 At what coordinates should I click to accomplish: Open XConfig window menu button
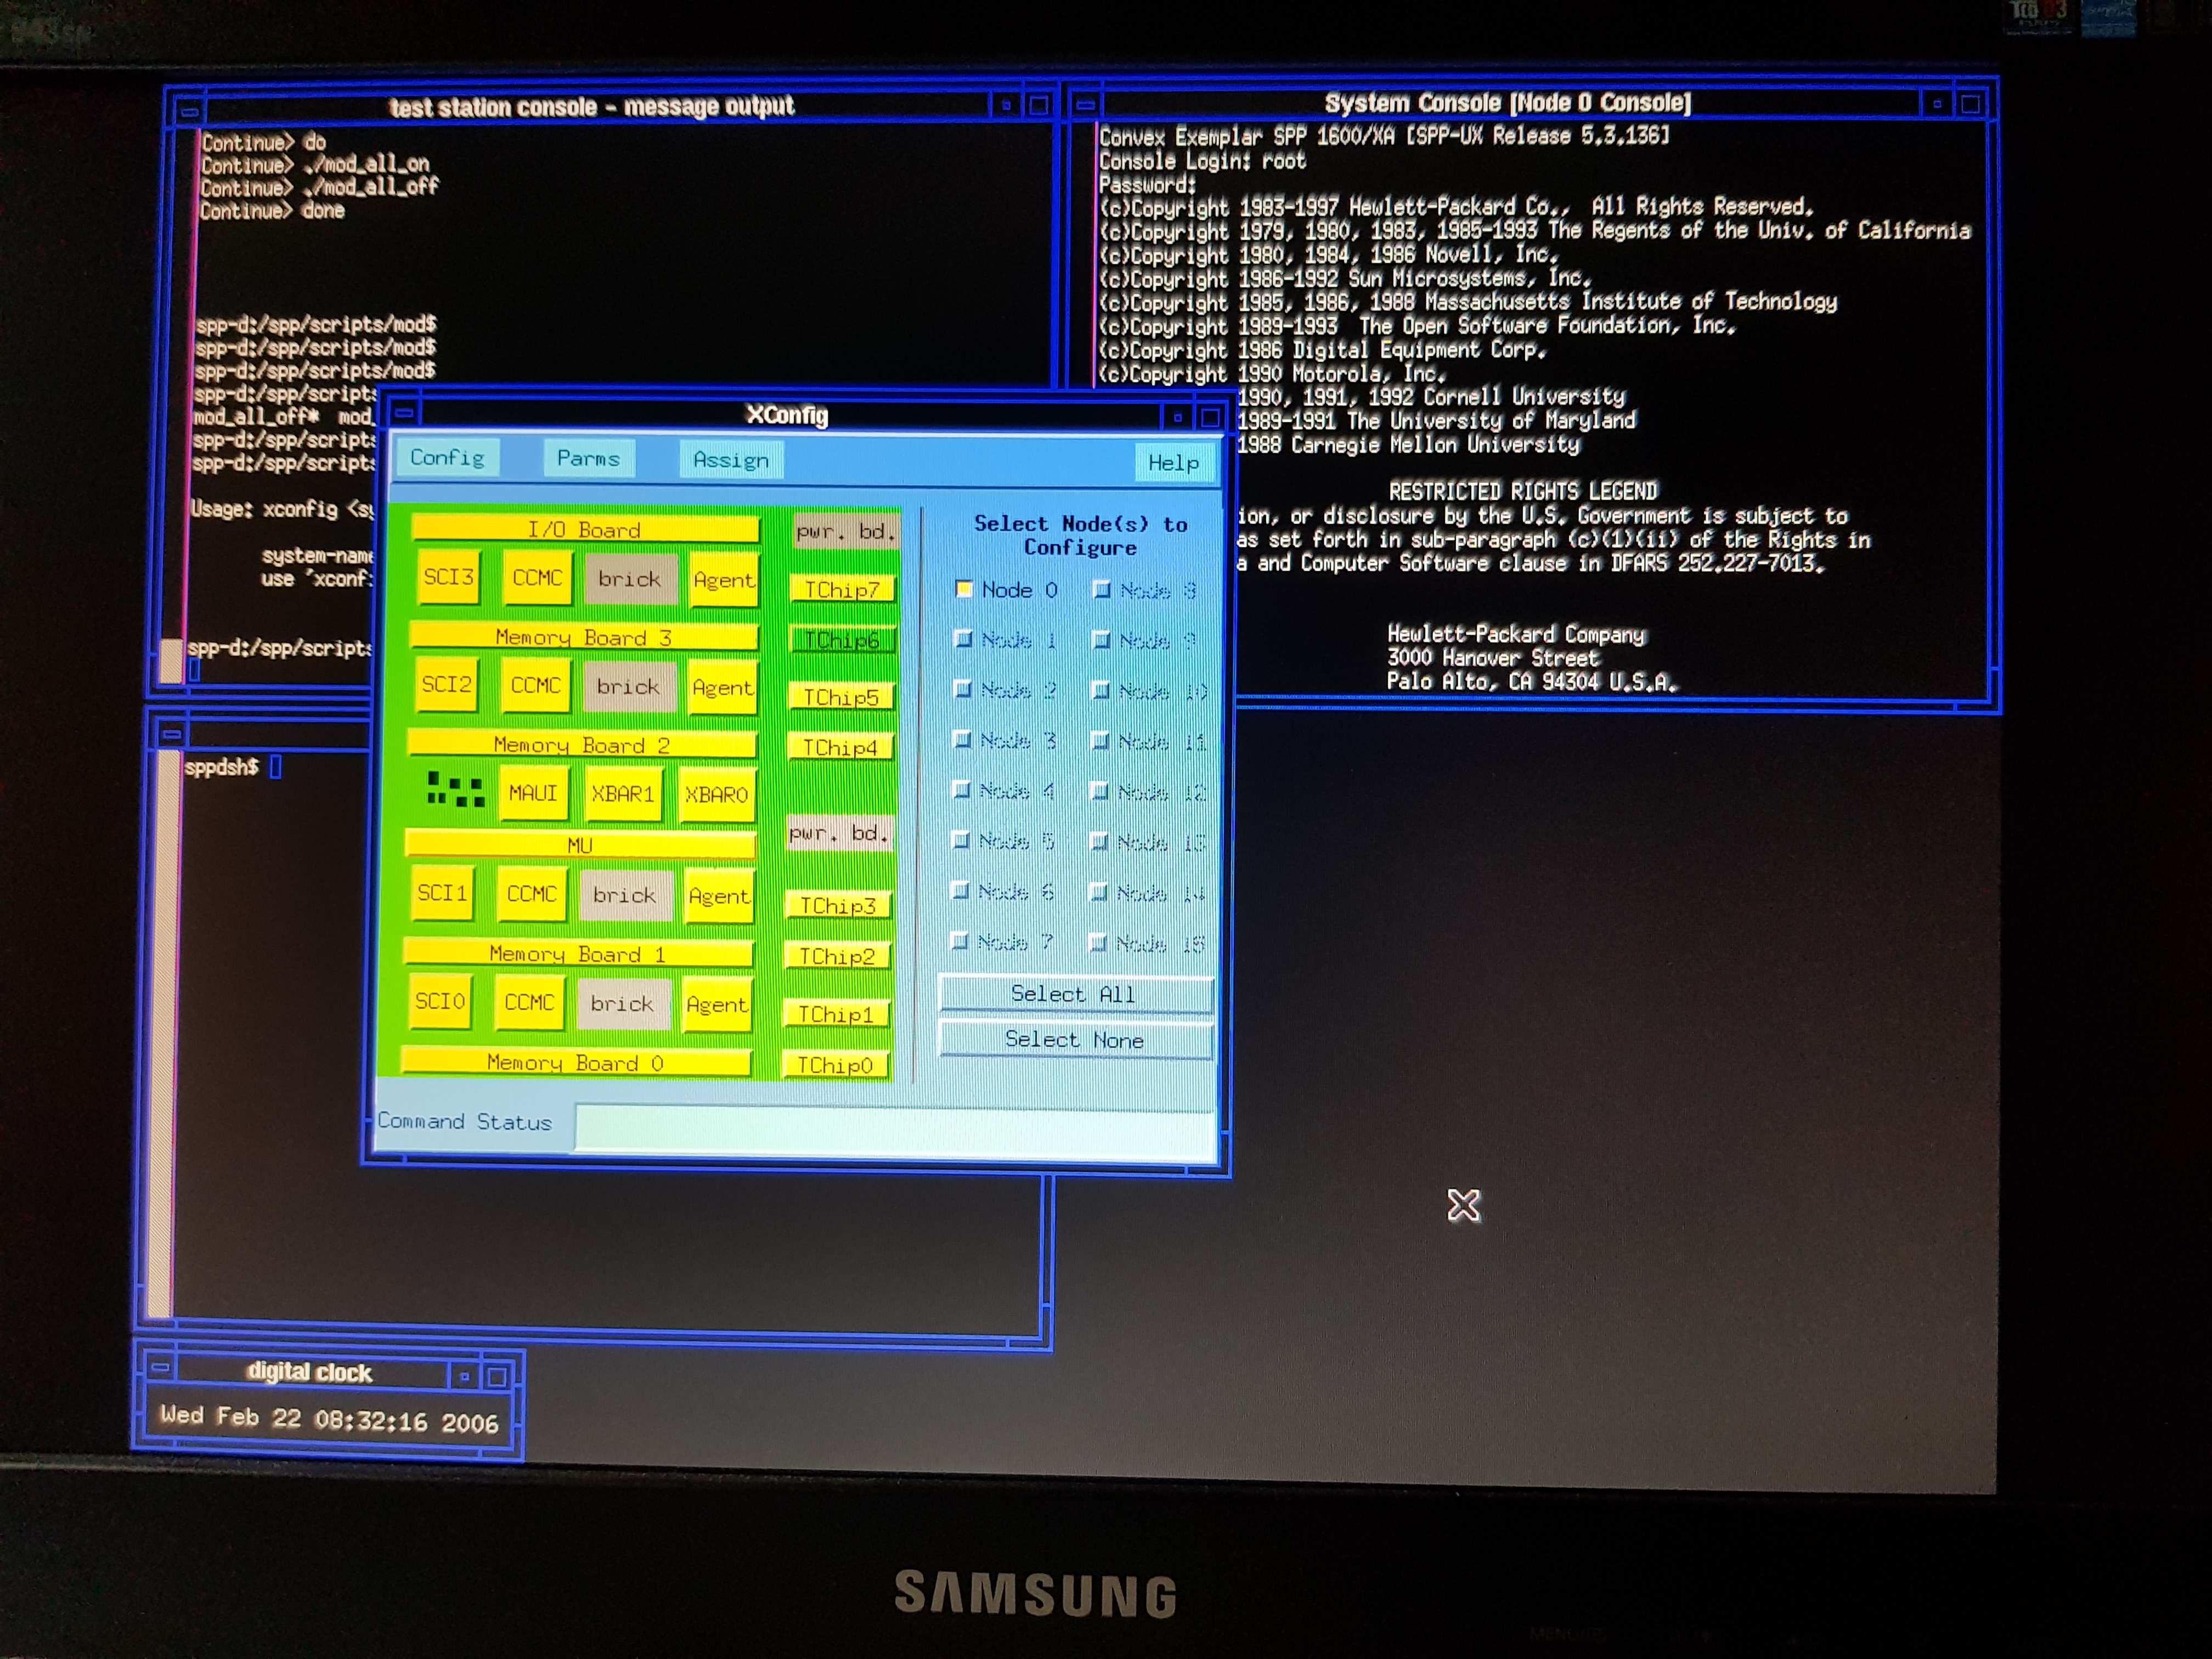(404, 412)
